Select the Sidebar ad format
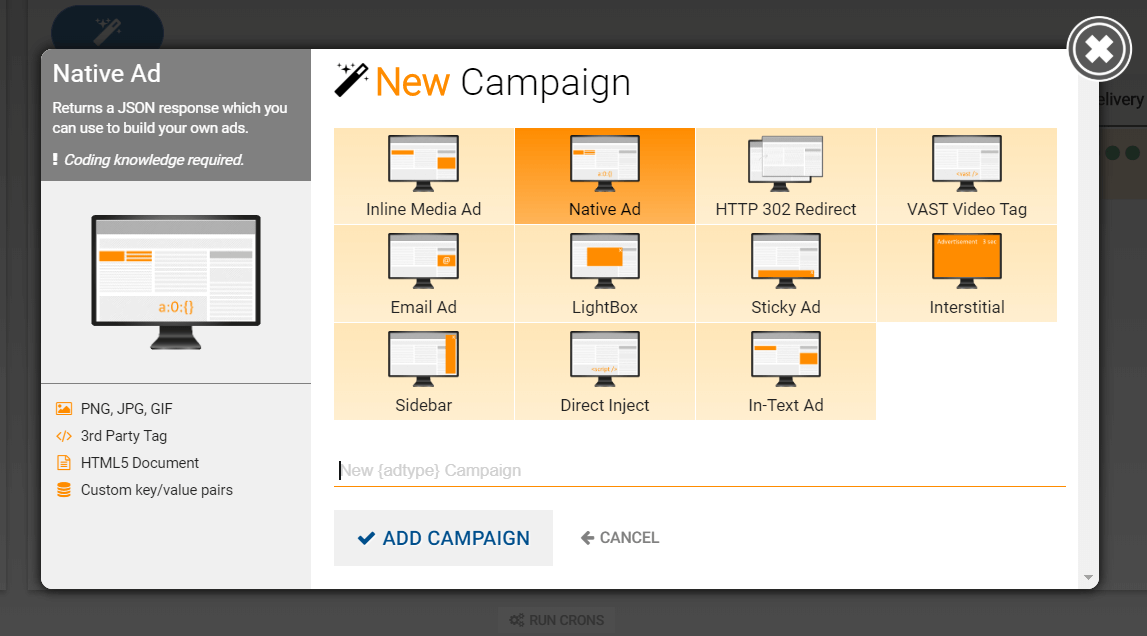Screen dimensions: 1147x636 tap(423, 370)
